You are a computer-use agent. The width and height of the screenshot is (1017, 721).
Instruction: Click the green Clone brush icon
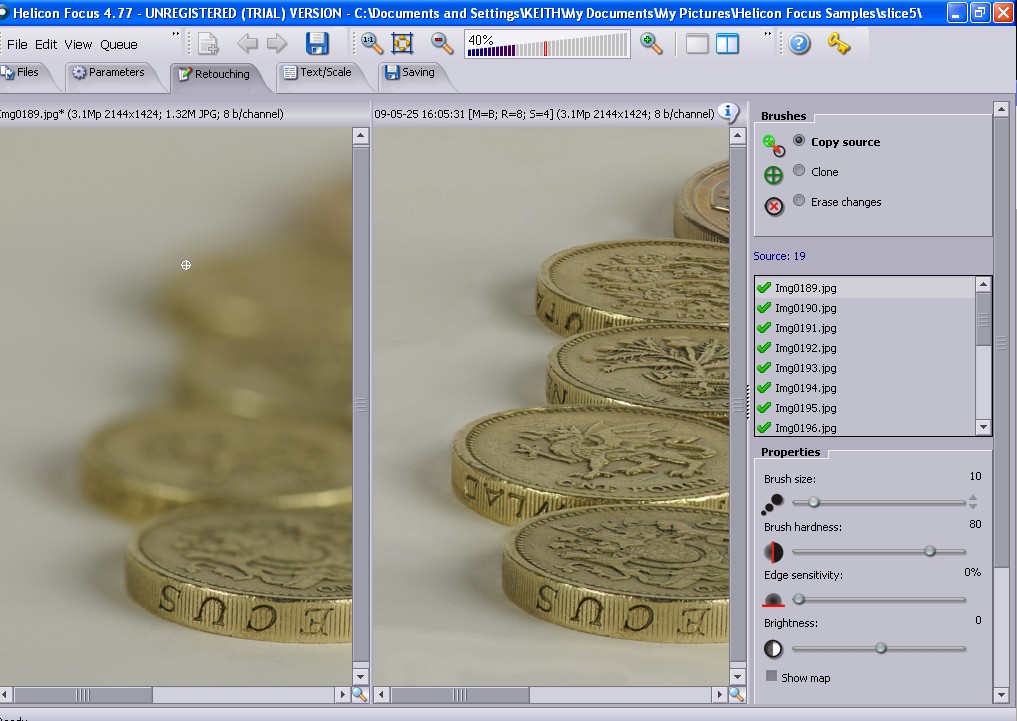[x=773, y=175]
